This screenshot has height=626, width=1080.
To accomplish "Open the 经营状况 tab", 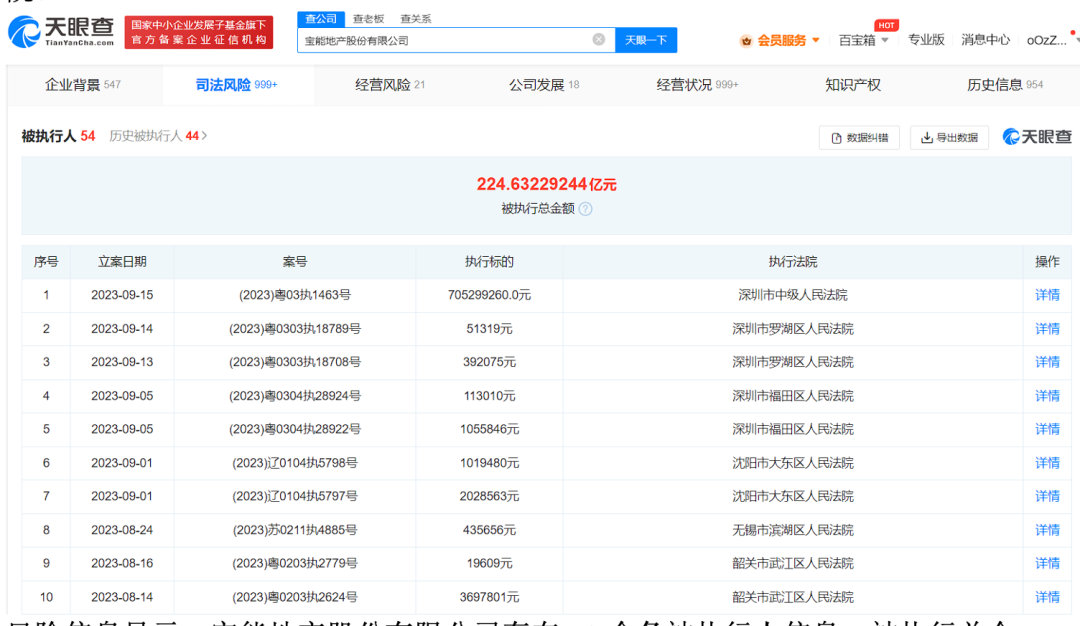I will [697, 85].
